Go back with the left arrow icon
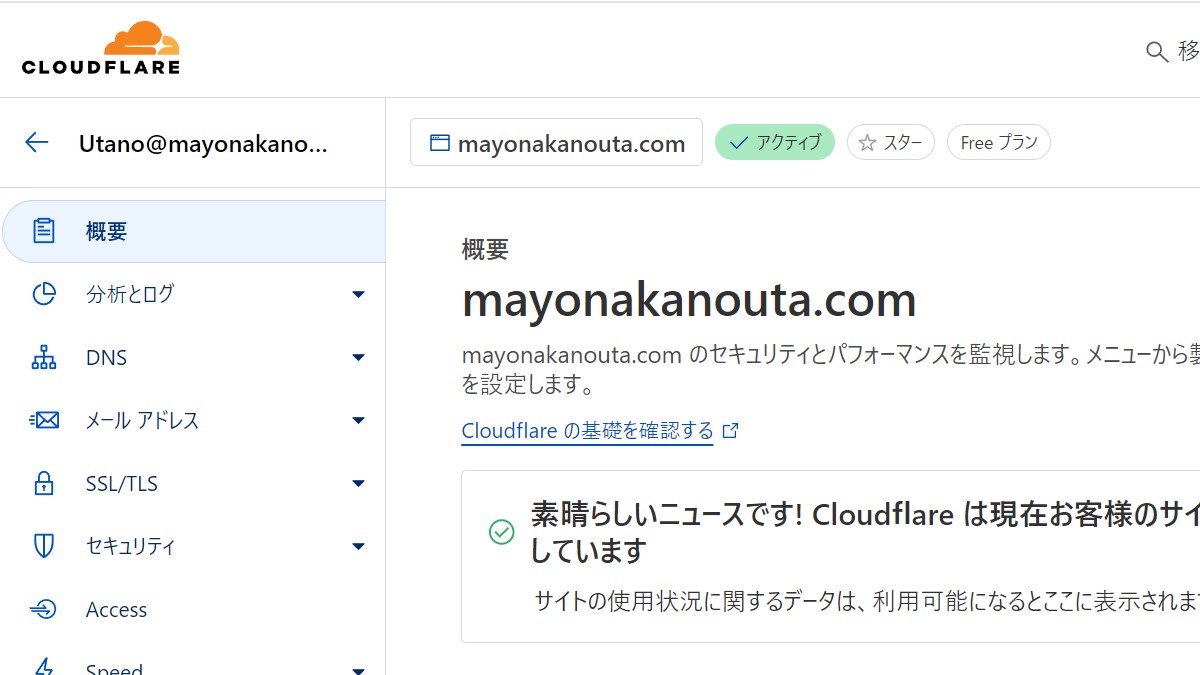The width and height of the screenshot is (1200, 675). (x=37, y=143)
